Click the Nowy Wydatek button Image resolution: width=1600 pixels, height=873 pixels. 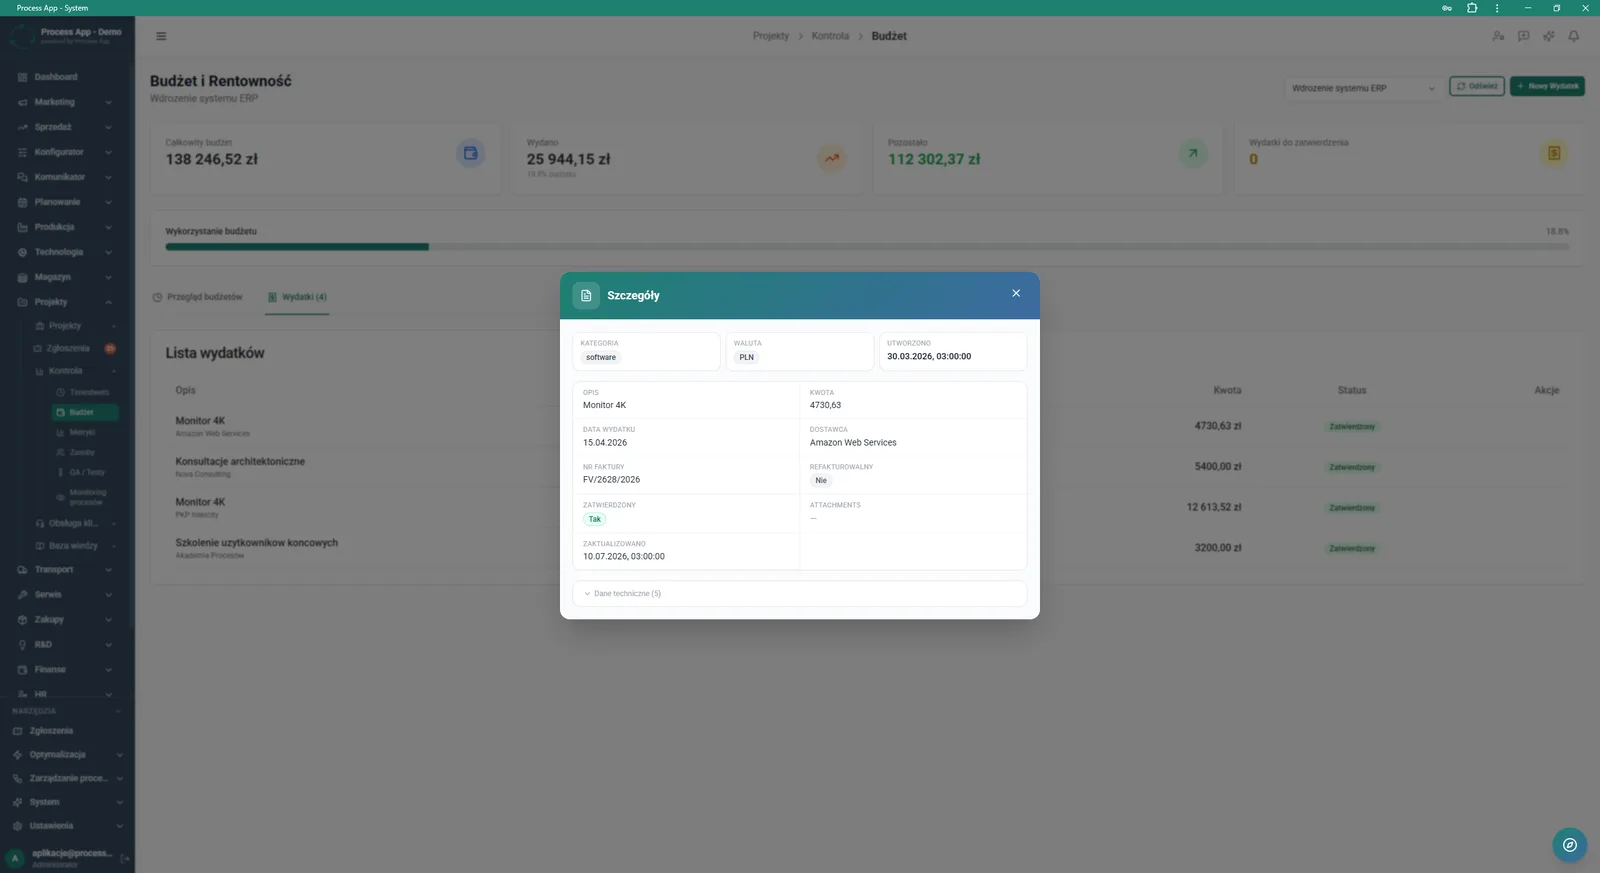[x=1547, y=86]
